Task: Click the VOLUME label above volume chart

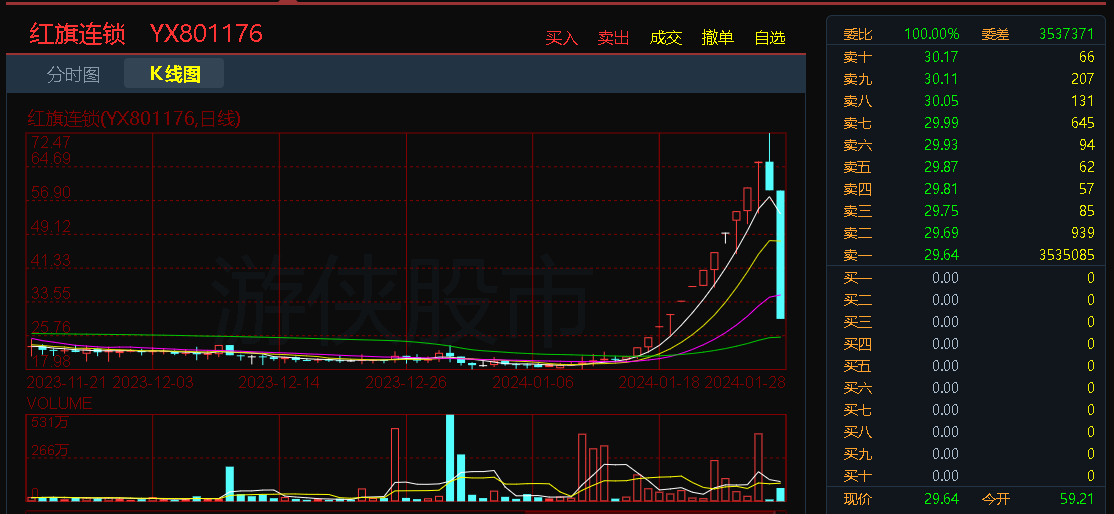Action: (59, 404)
